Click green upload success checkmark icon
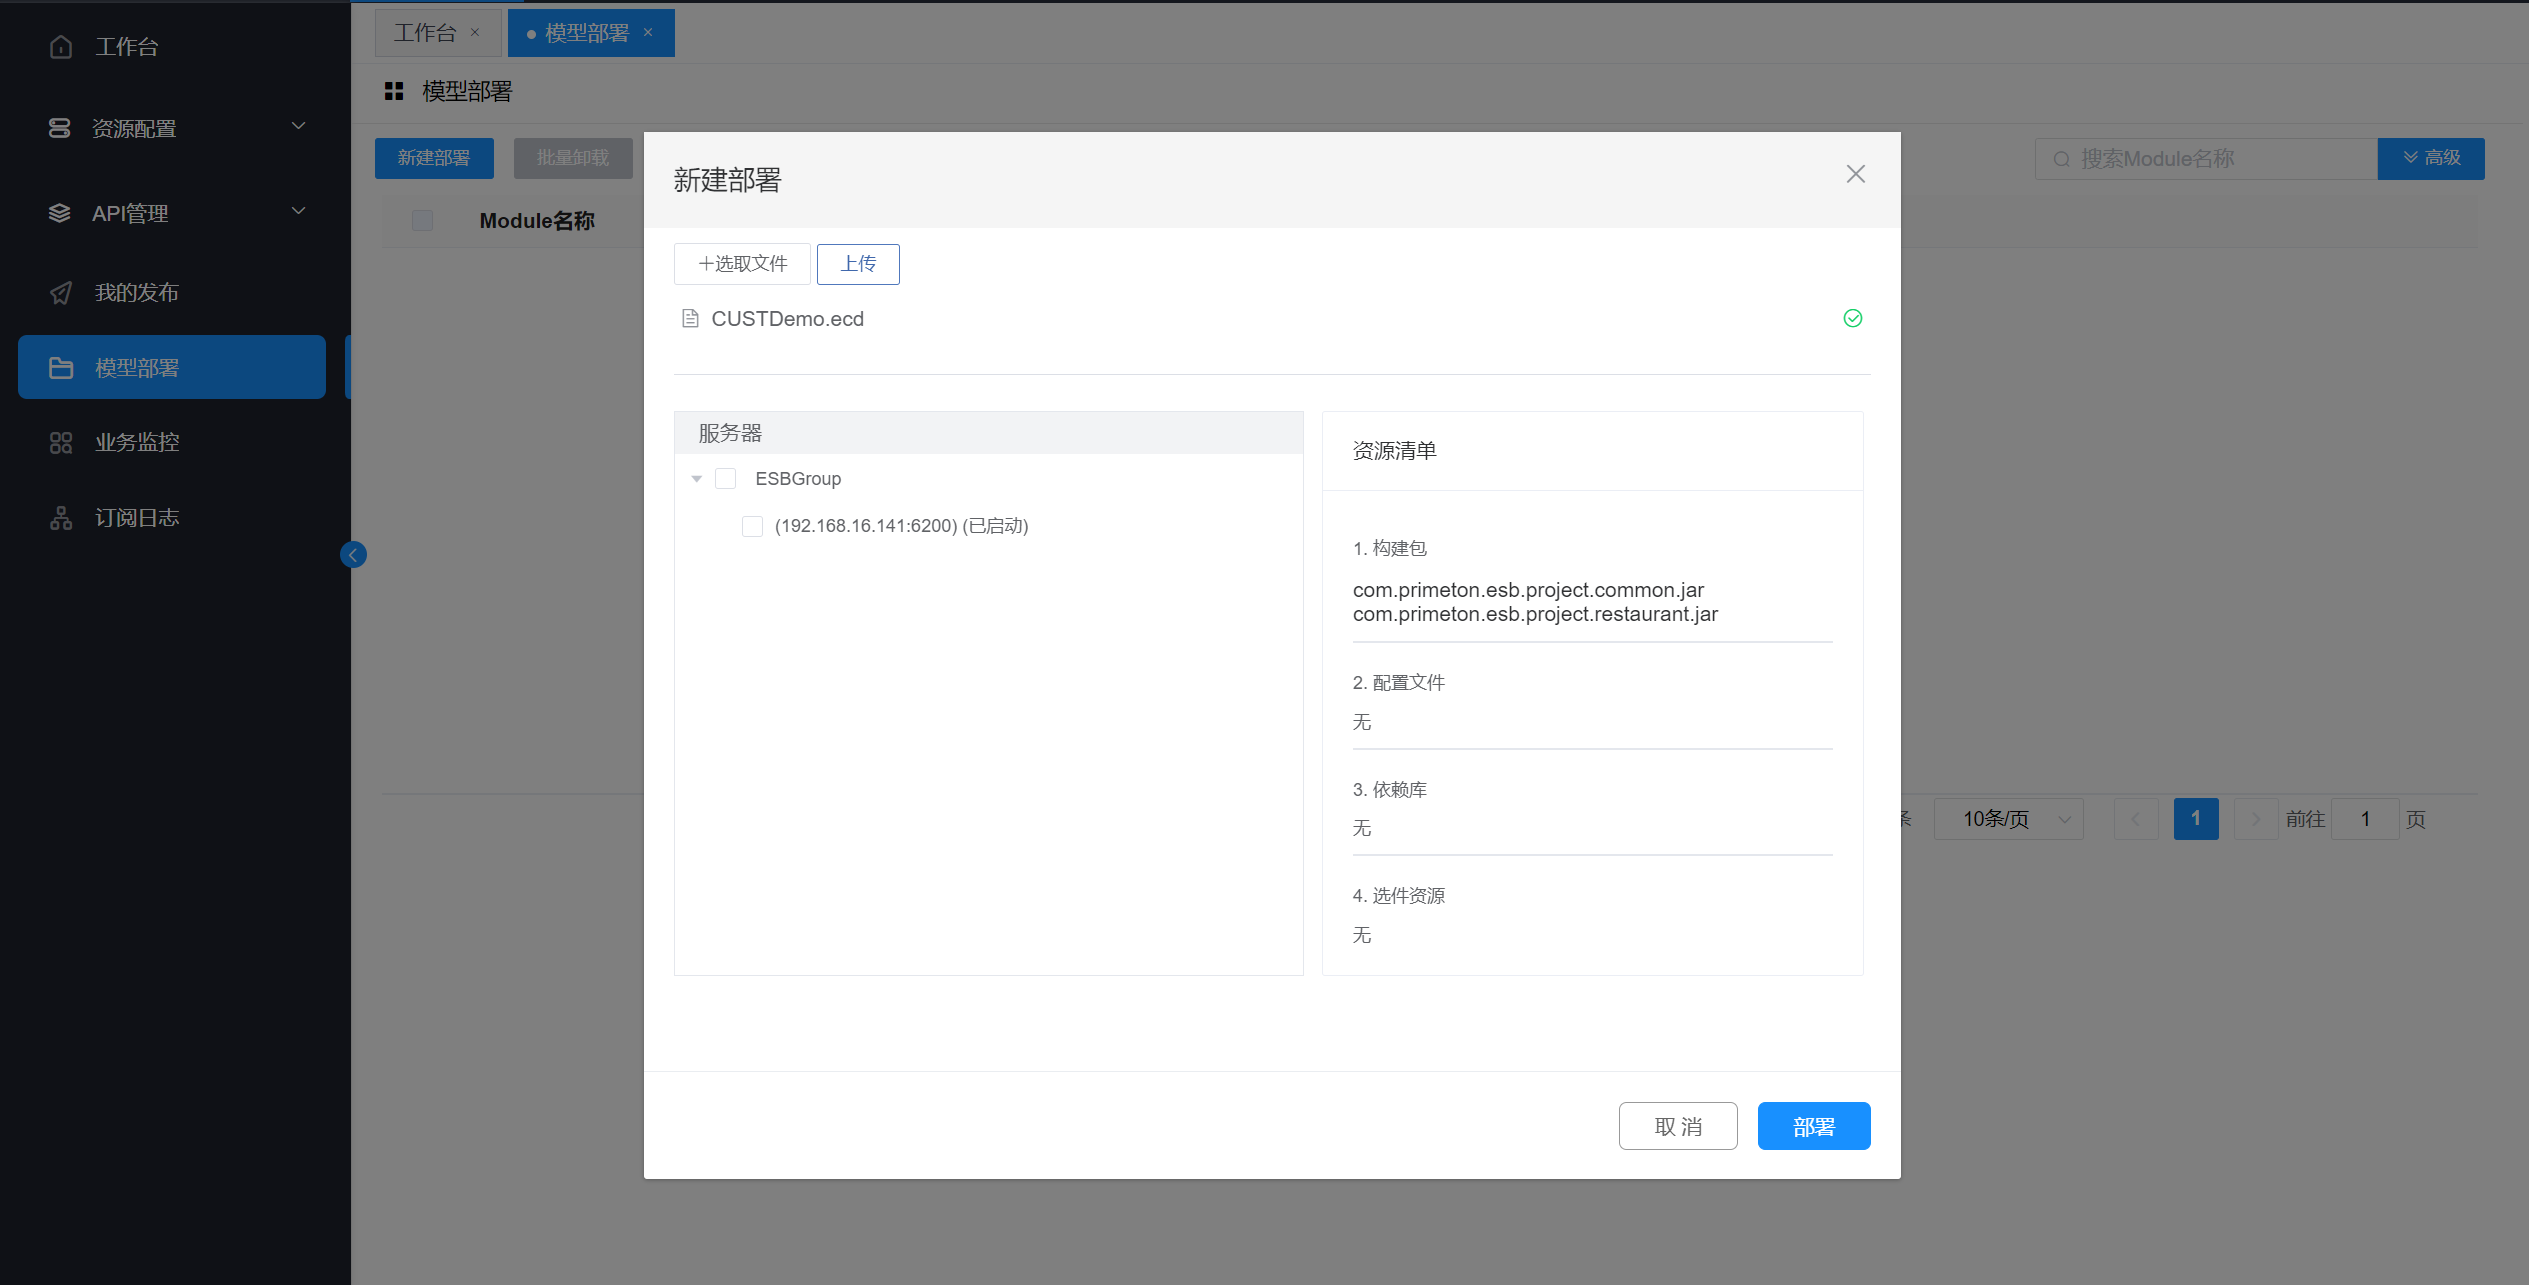This screenshot has height=1285, width=2529. [x=1852, y=319]
